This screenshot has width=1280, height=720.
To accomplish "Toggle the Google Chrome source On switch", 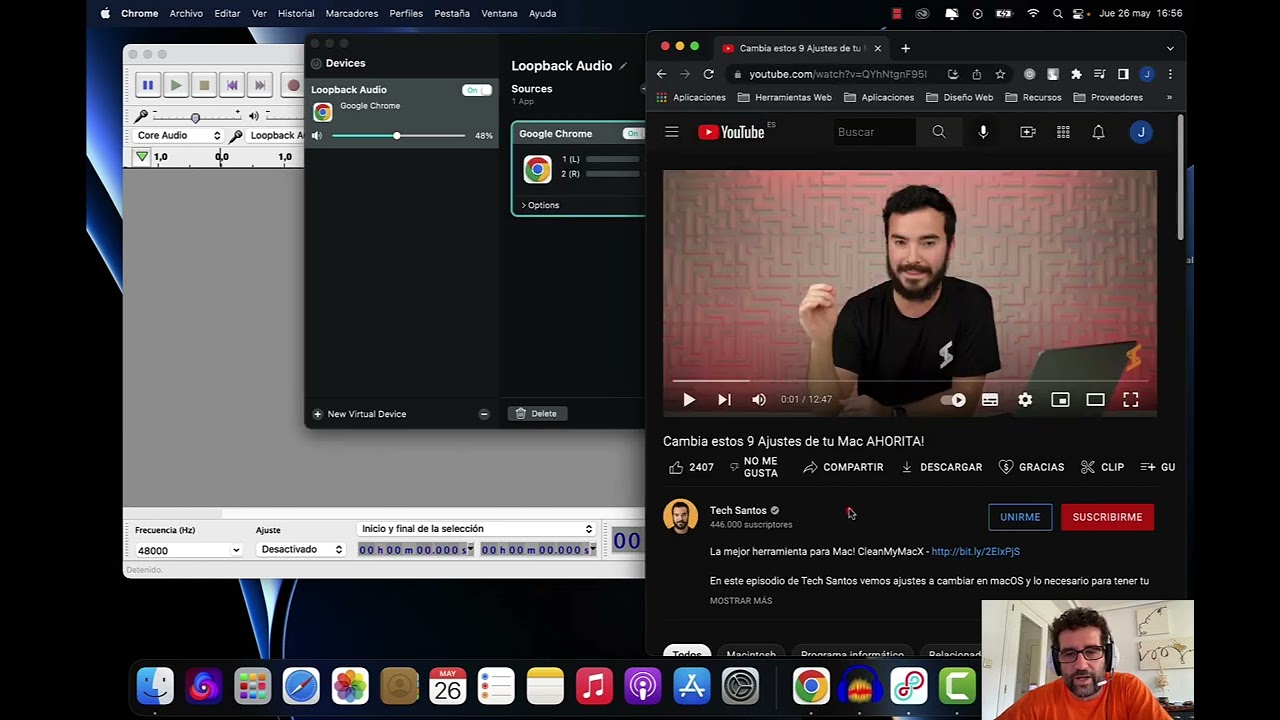I will point(633,134).
